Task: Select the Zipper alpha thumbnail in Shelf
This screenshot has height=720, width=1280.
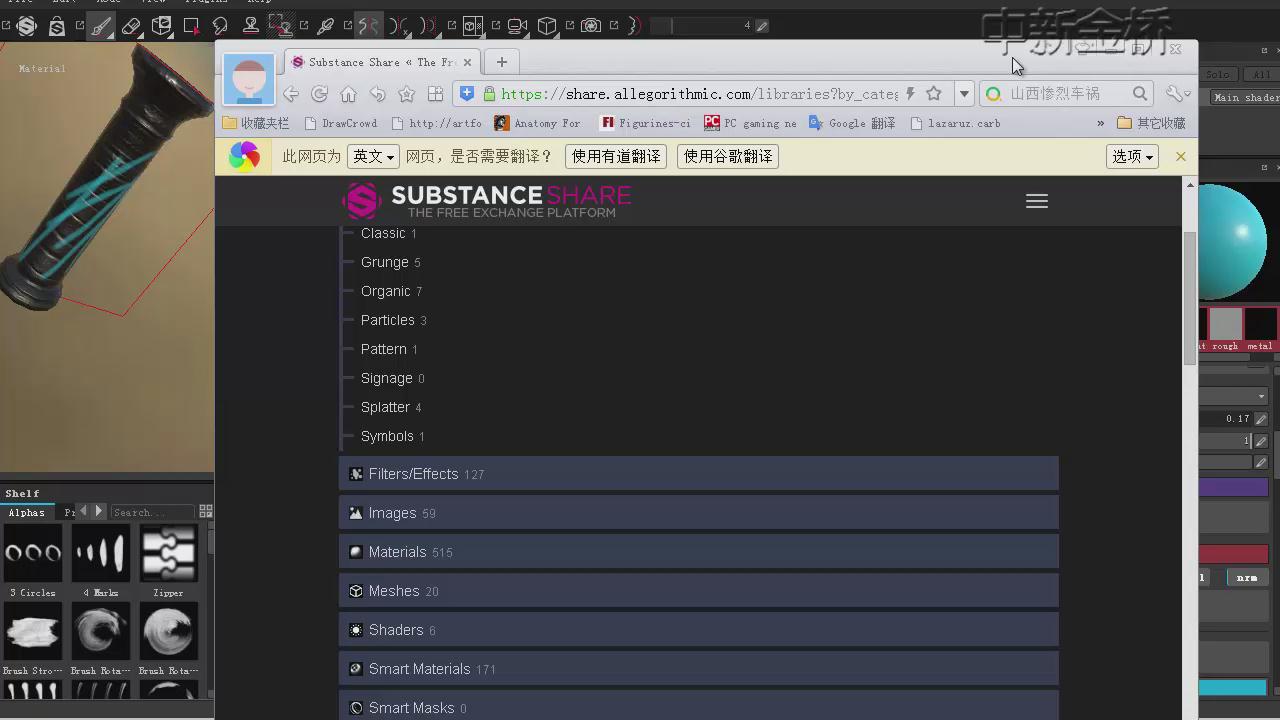Action: coord(168,553)
